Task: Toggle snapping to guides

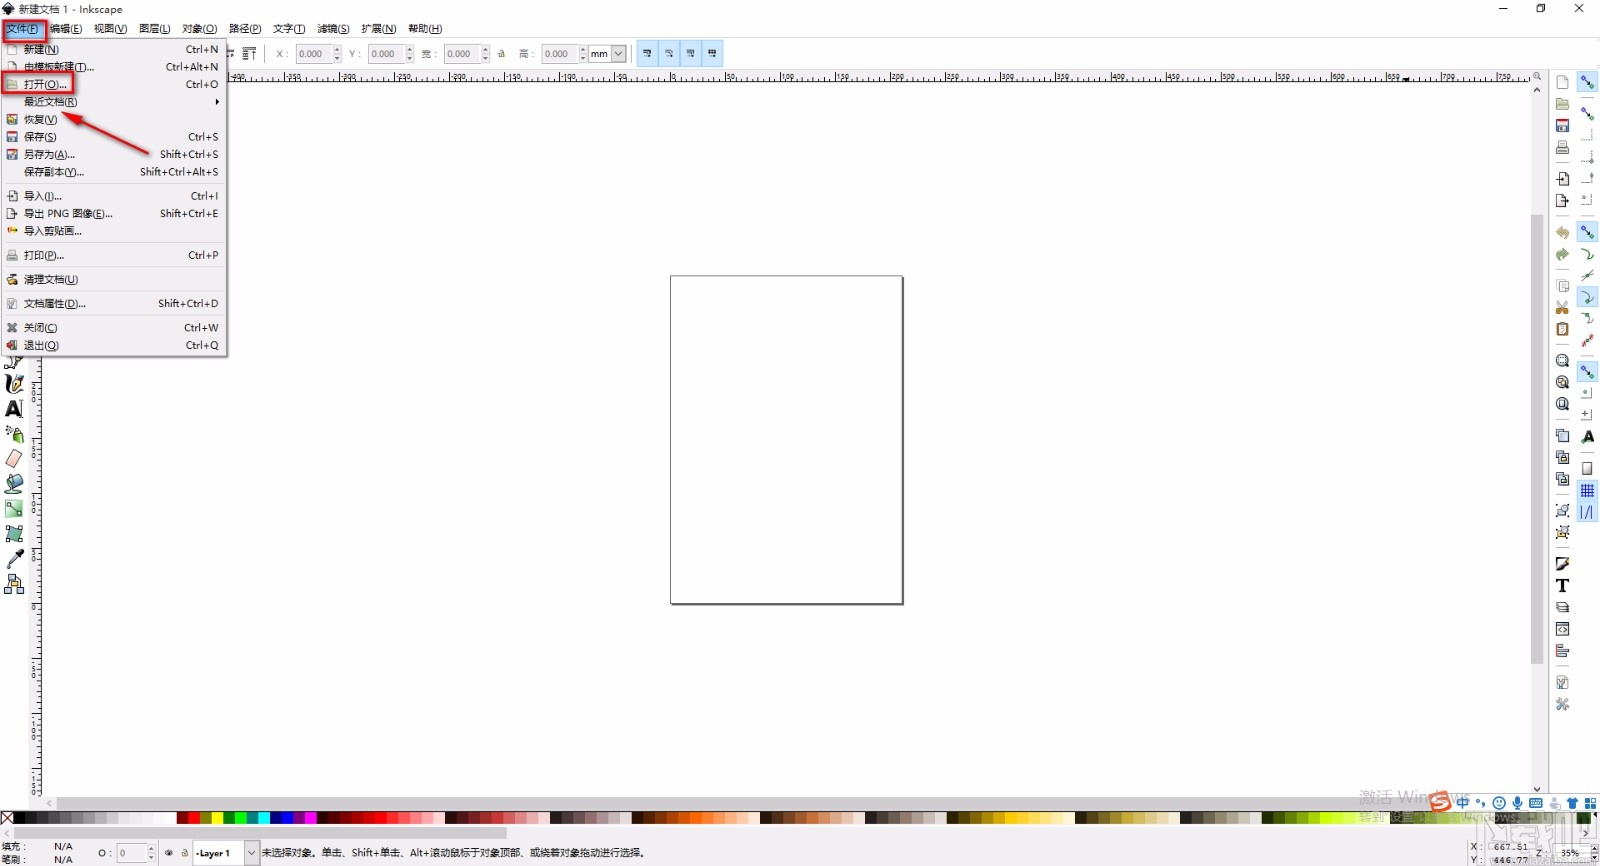Action: click(1587, 513)
